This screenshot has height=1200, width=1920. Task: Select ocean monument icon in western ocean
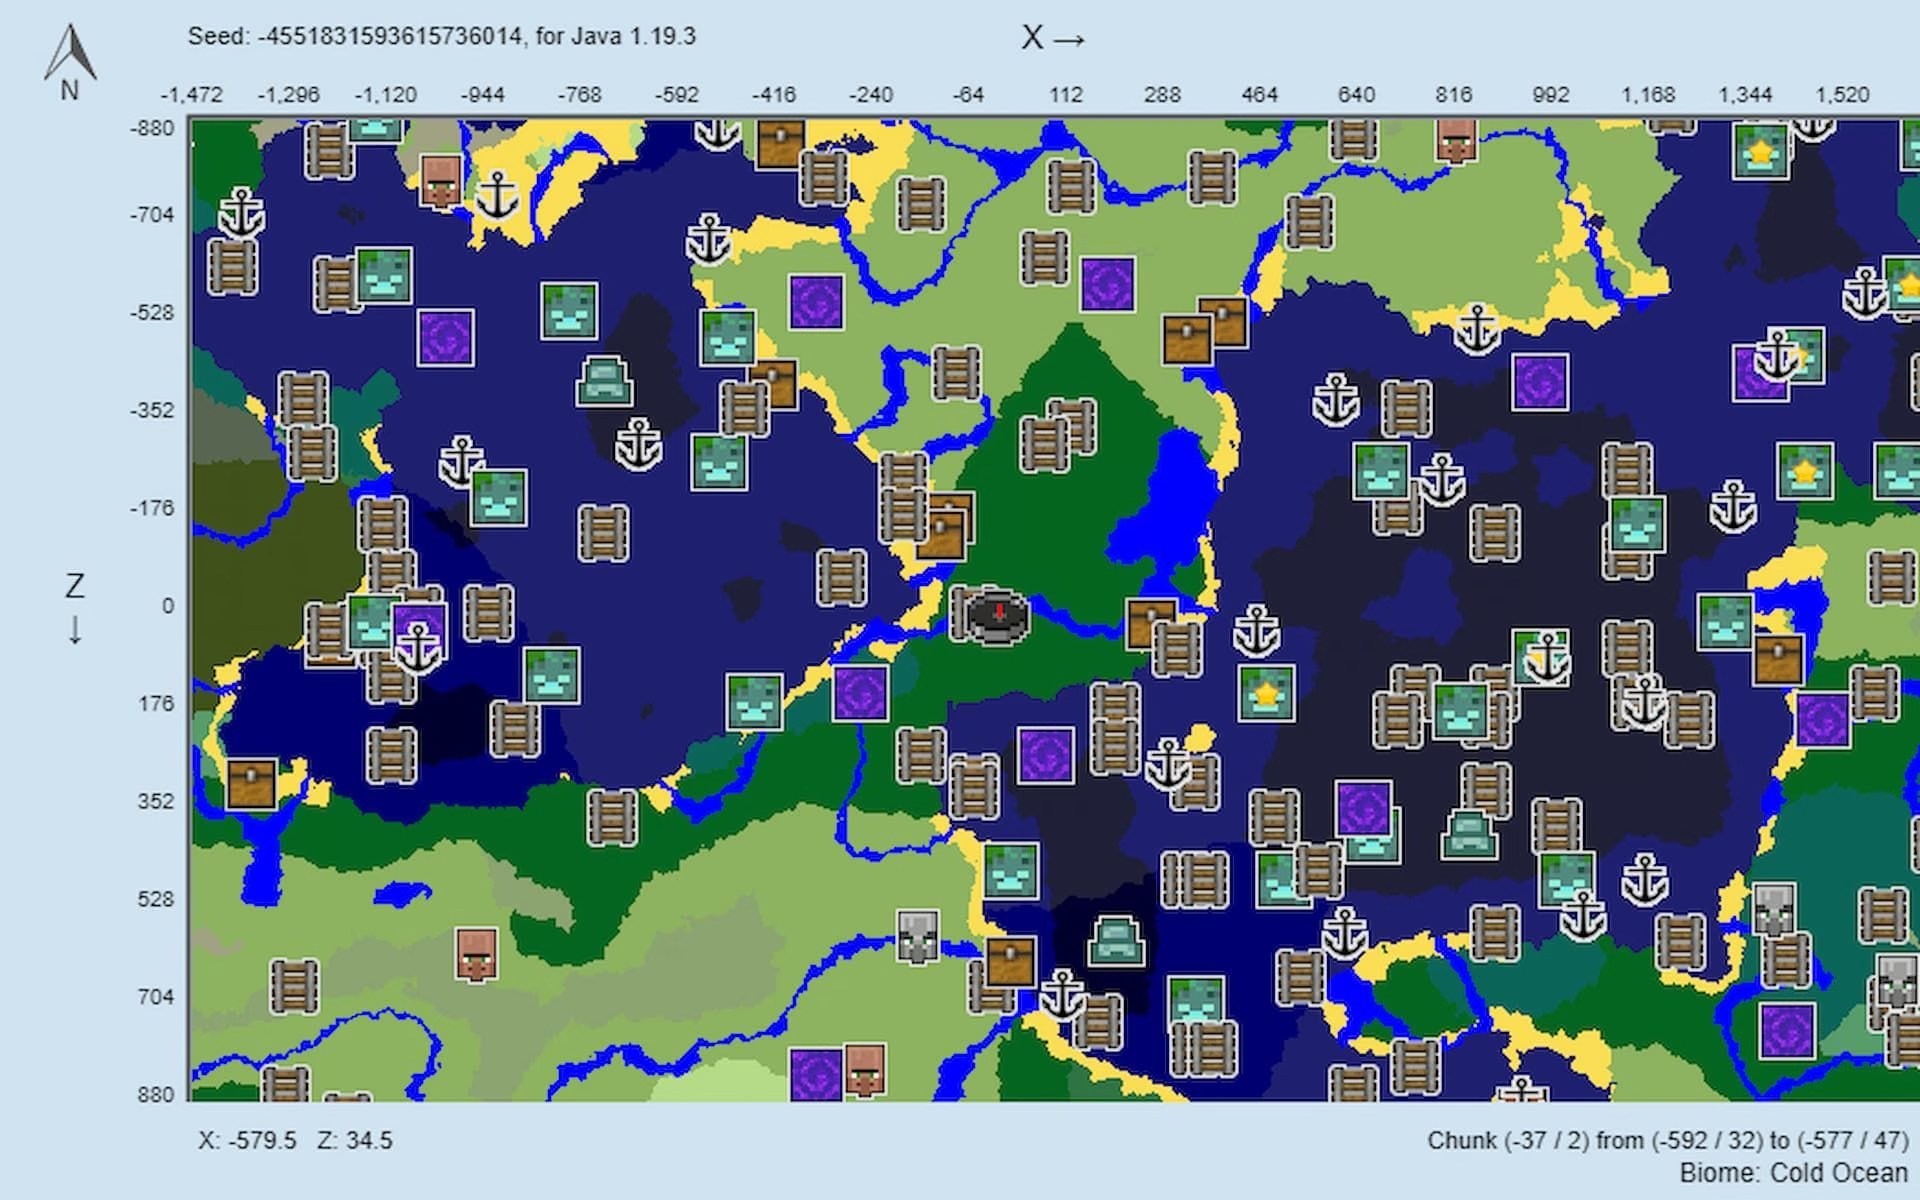(x=603, y=381)
